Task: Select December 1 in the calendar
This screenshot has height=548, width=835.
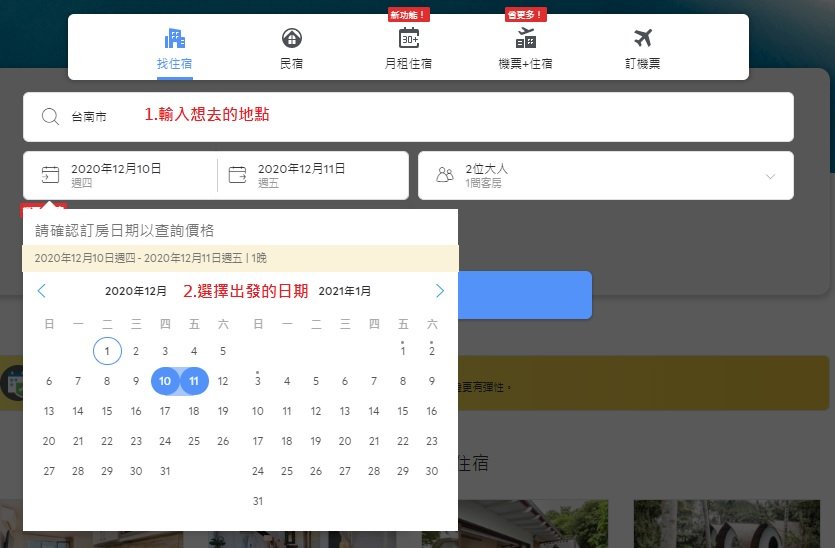Action: tap(107, 351)
